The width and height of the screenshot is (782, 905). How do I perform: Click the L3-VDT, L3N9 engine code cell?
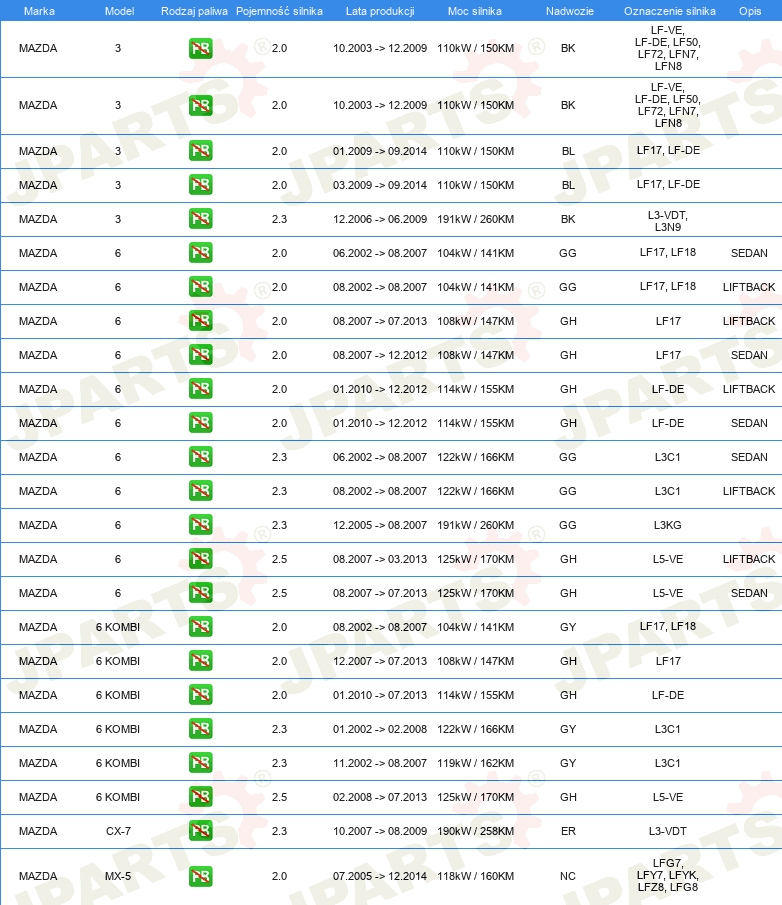point(668,221)
